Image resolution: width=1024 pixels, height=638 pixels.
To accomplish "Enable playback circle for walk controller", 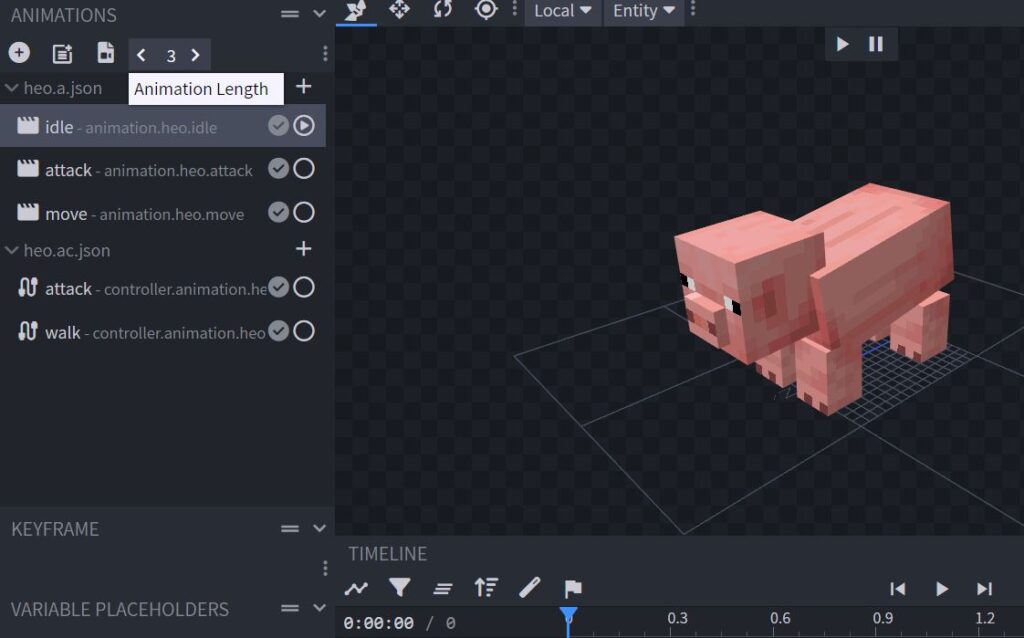I will (x=304, y=331).
